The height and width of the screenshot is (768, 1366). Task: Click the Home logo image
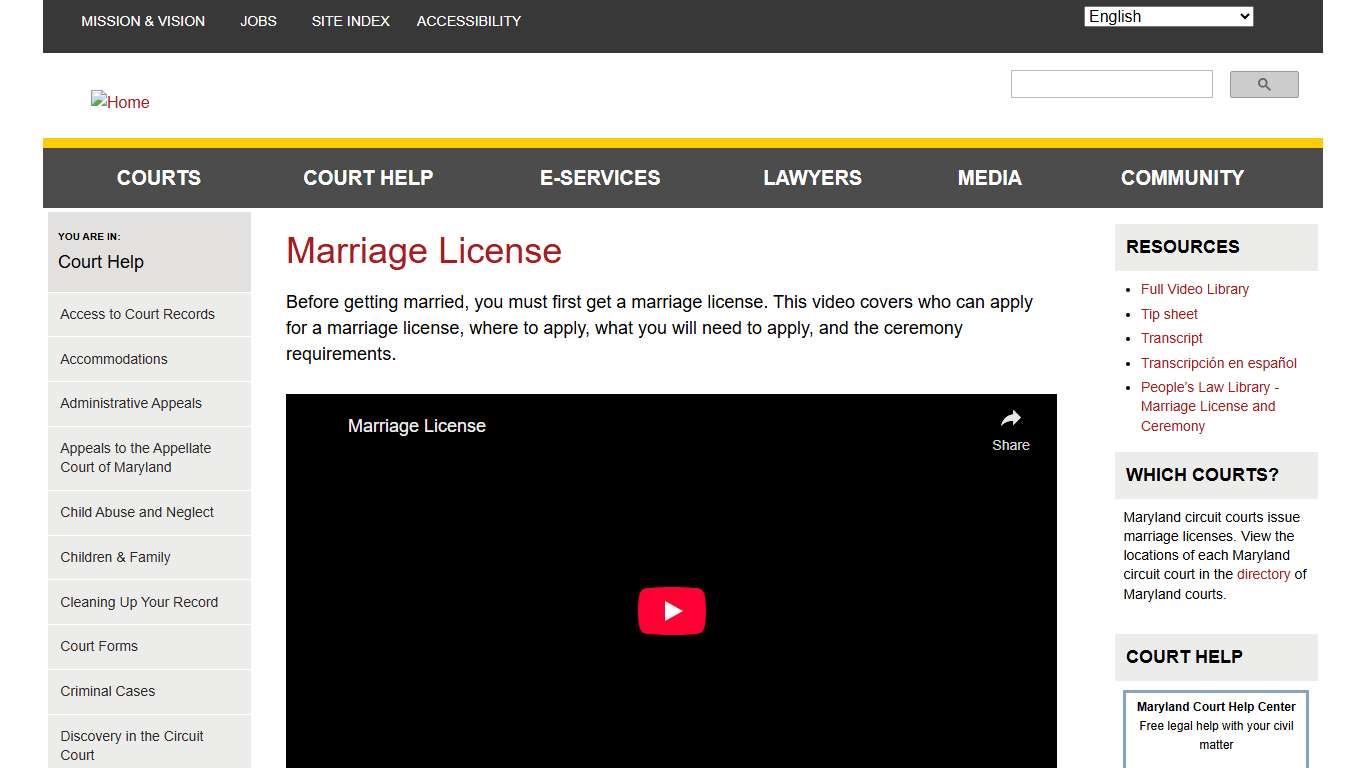point(119,101)
